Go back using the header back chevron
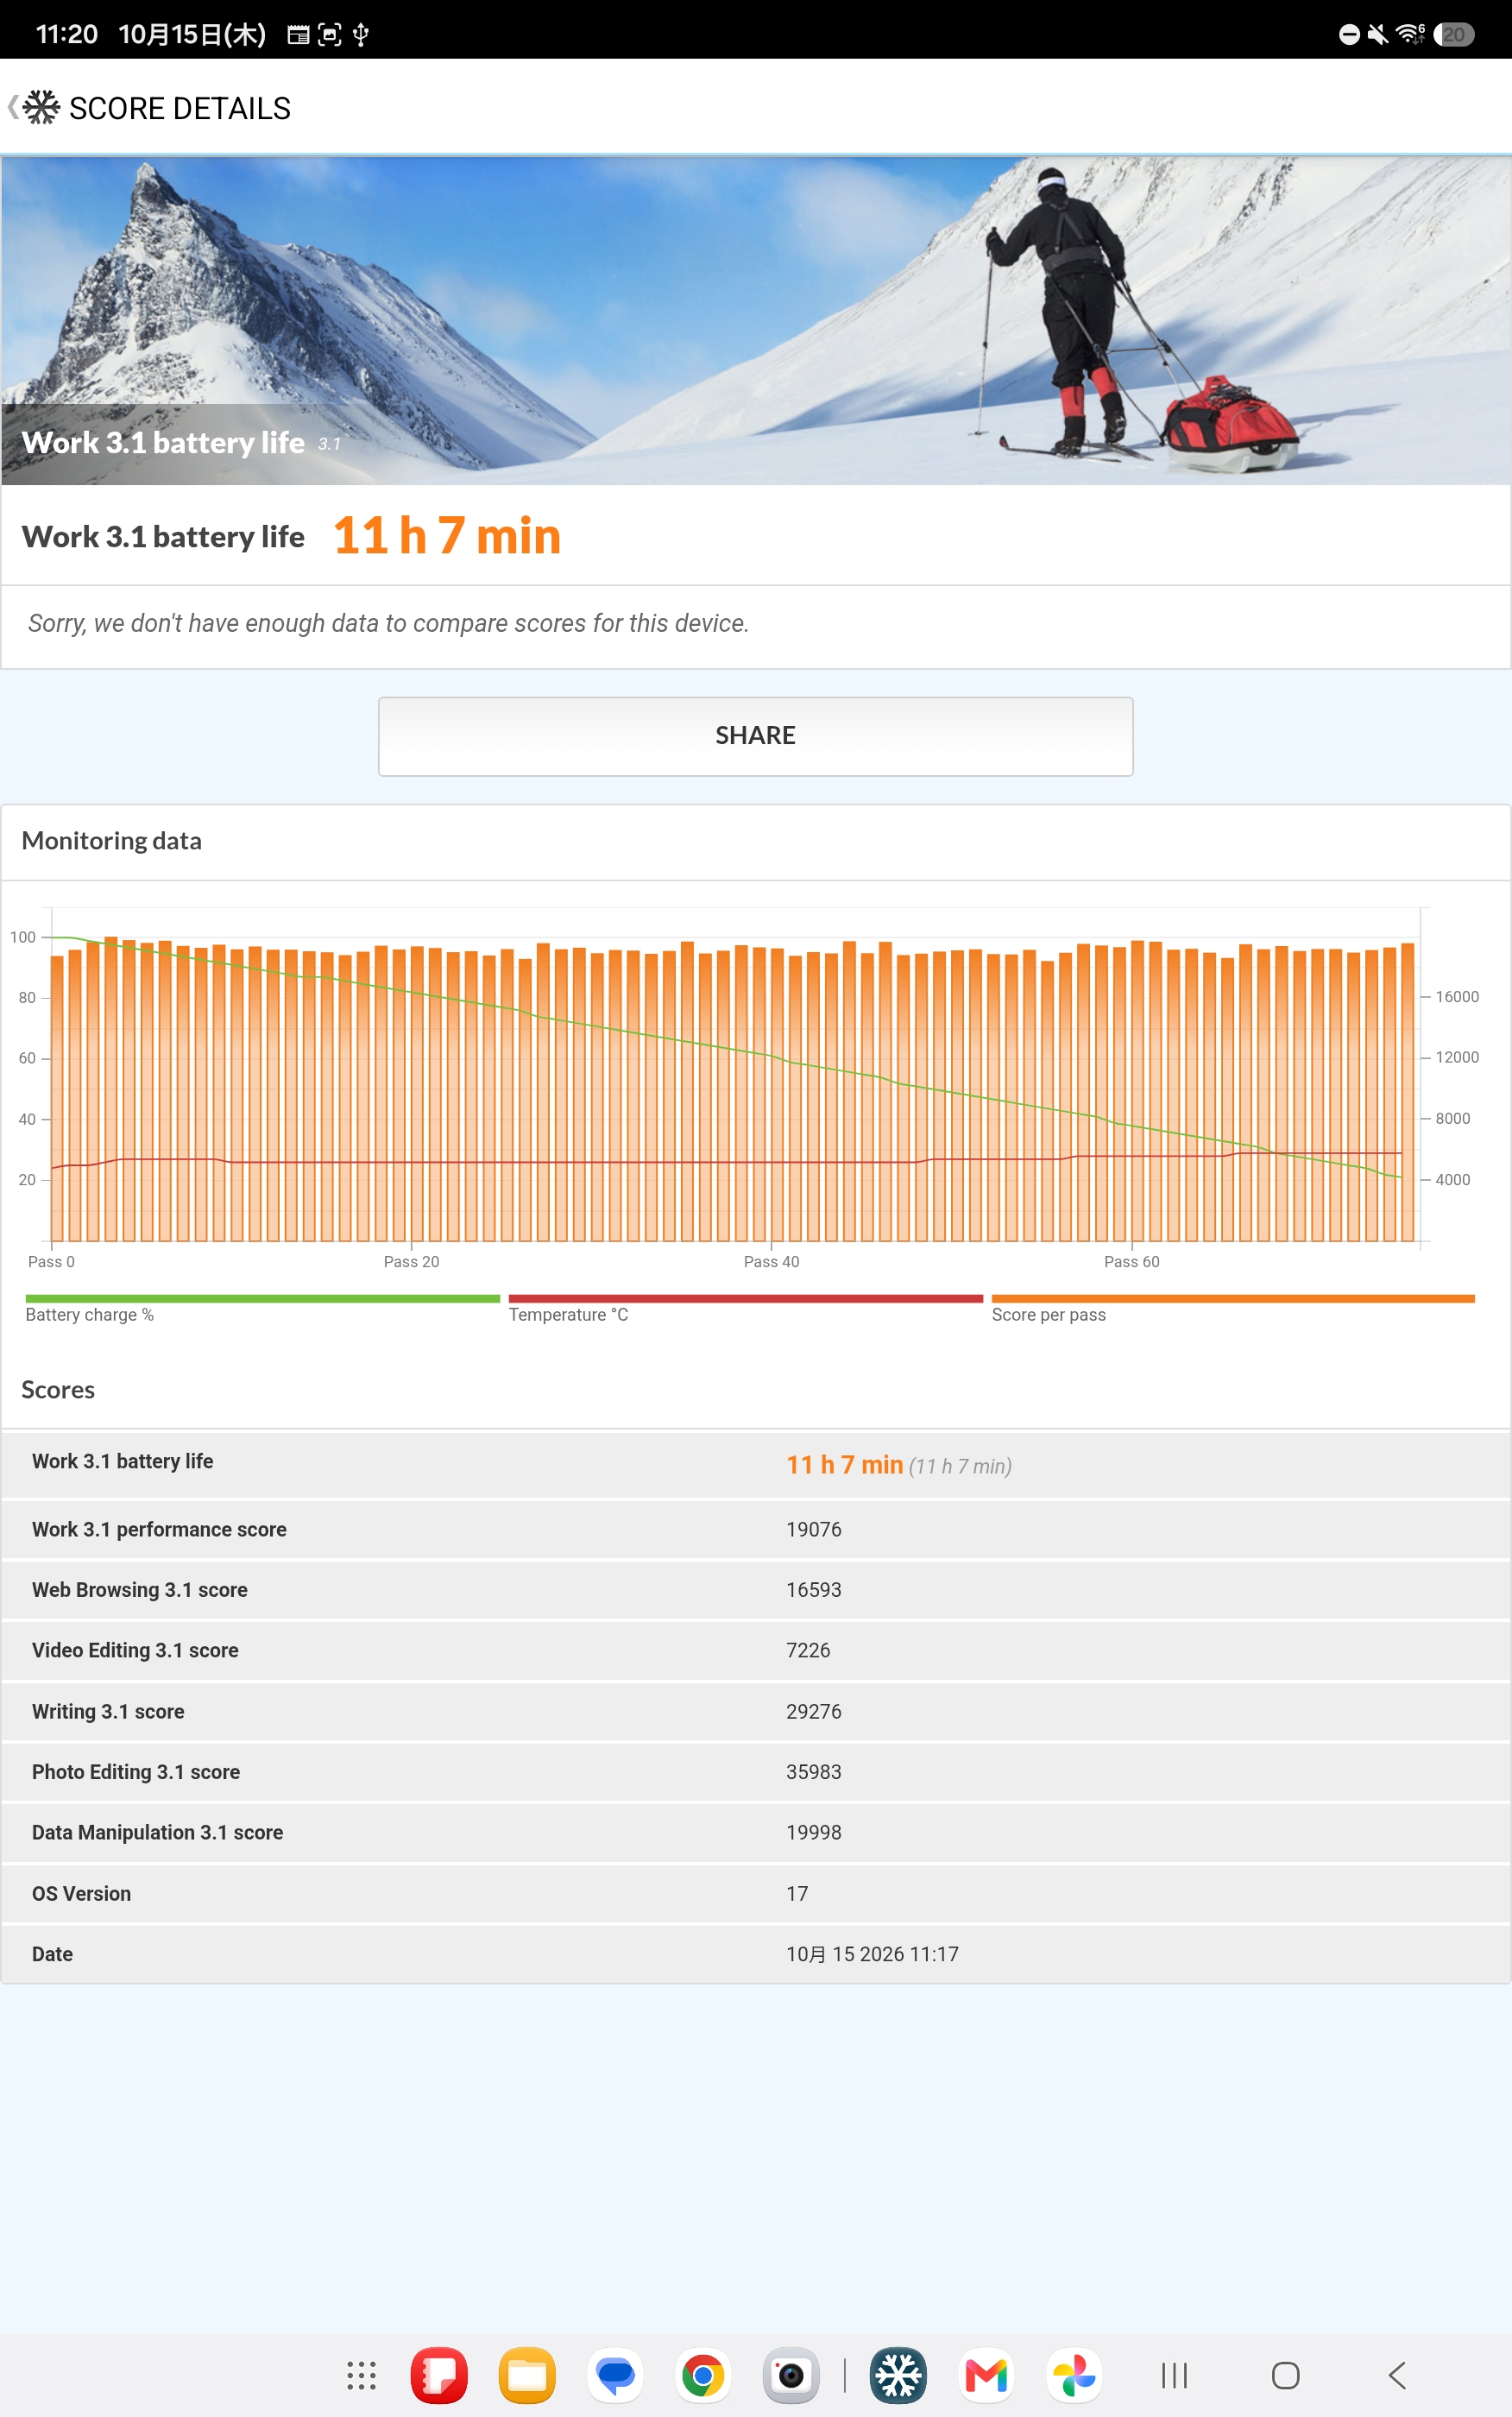This screenshot has height=2417, width=1512. coord(13,107)
